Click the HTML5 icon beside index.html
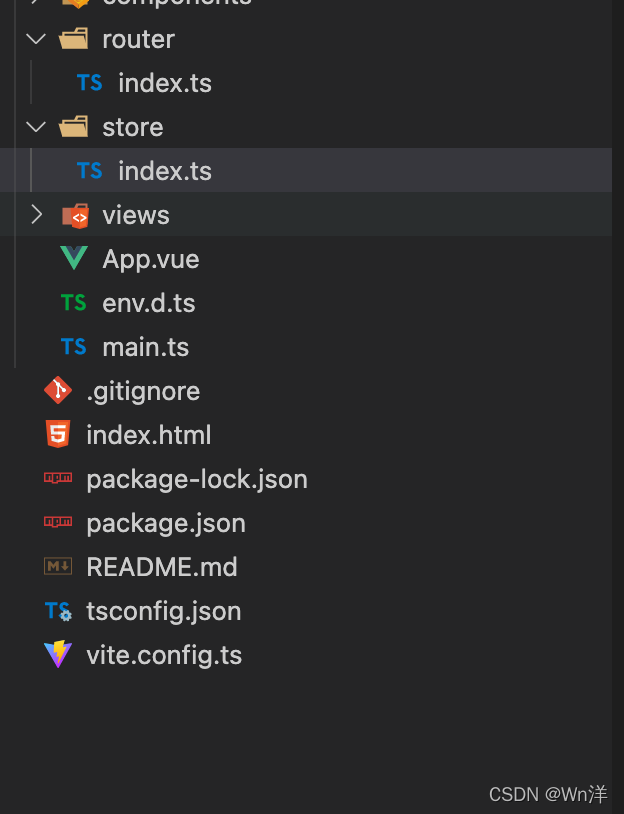The width and height of the screenshot is (624, 814). [x=58, y=434]
